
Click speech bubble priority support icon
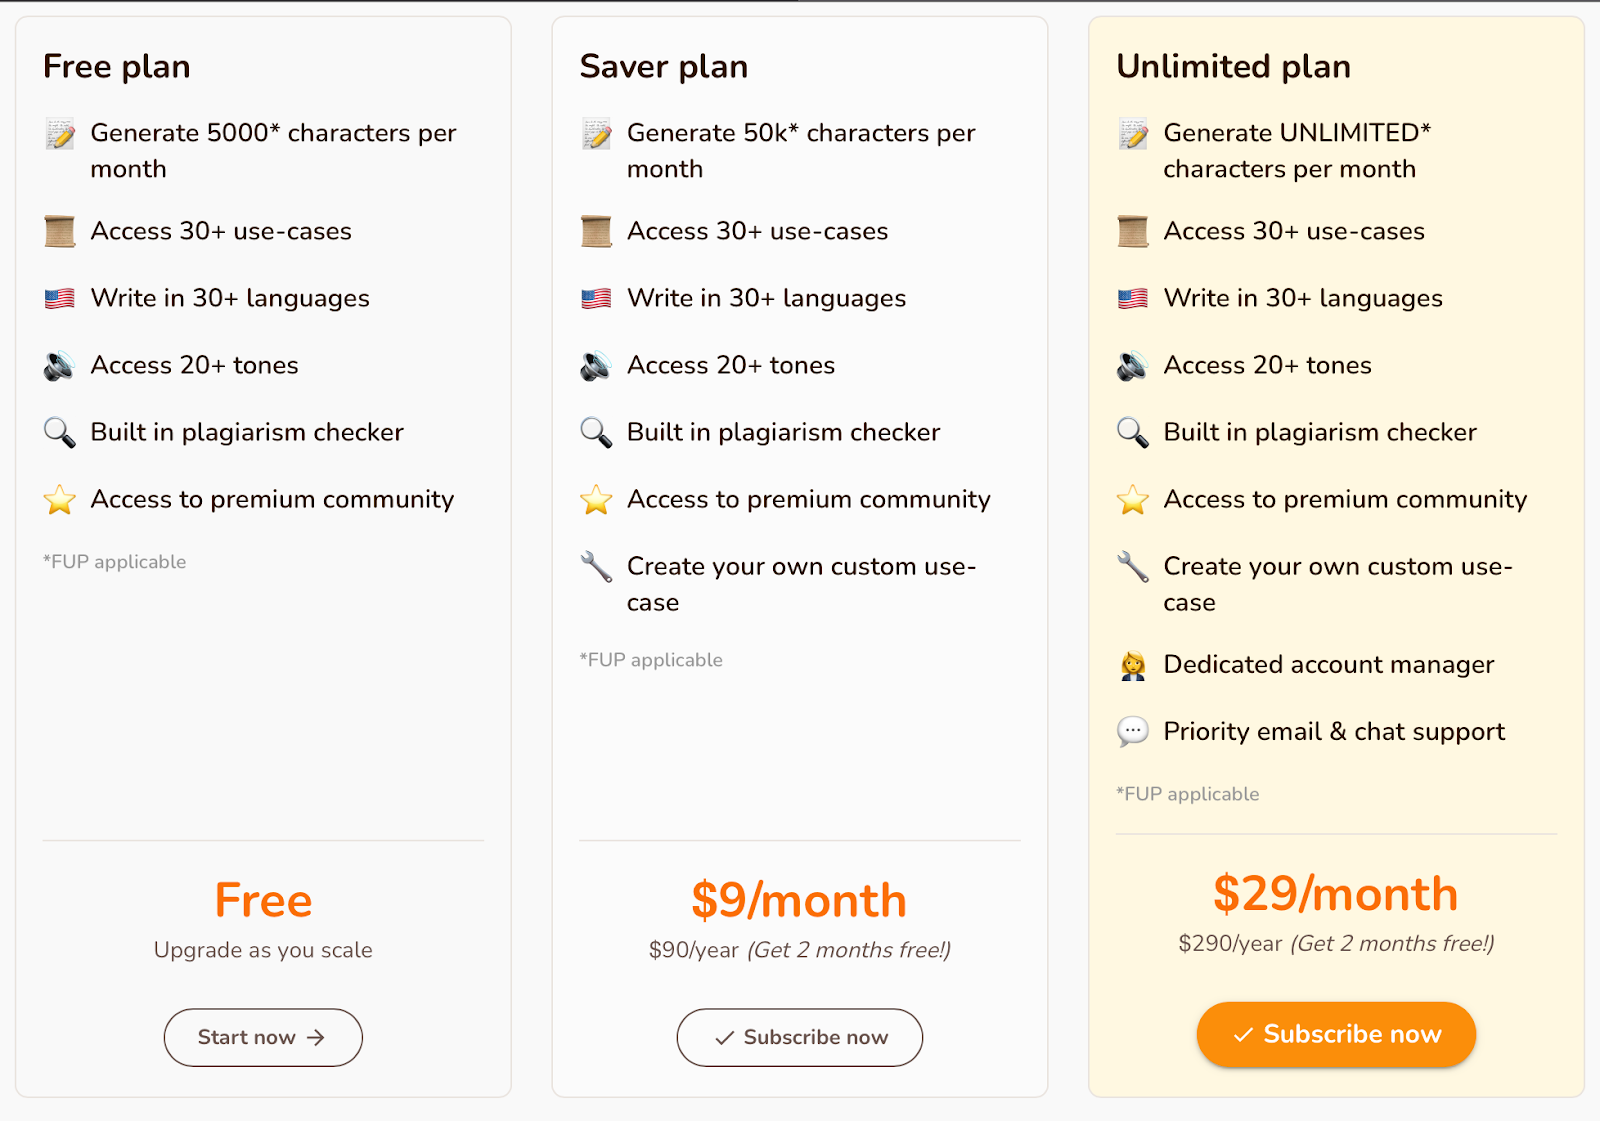click(x=1133, y=732)
